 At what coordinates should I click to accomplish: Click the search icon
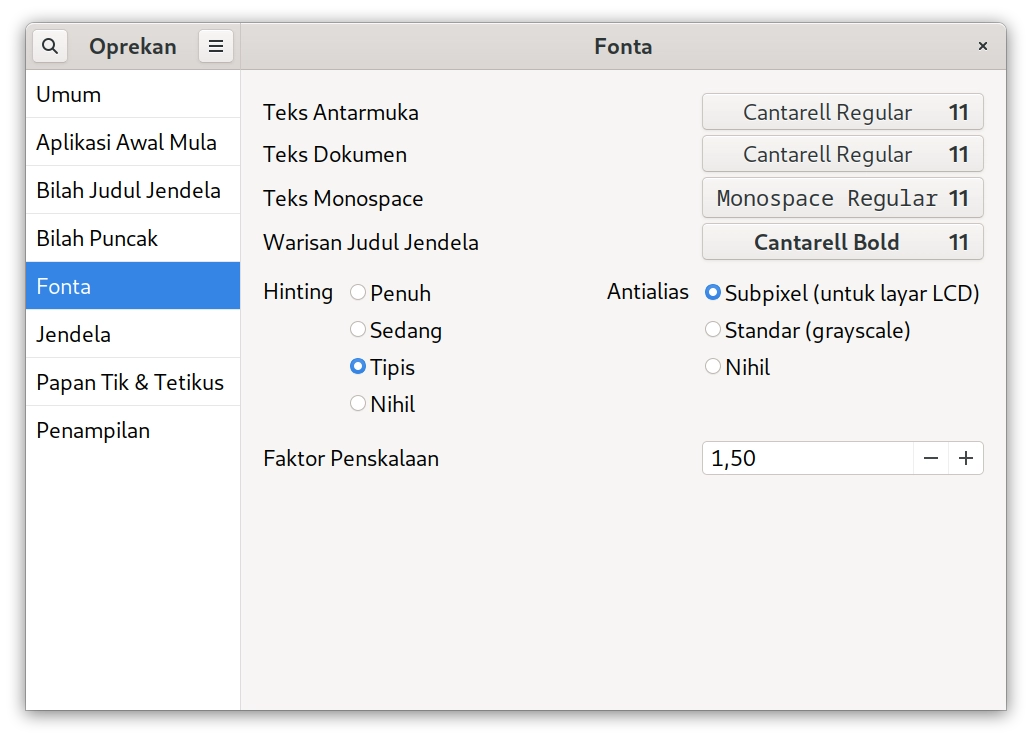click(50, 46)
